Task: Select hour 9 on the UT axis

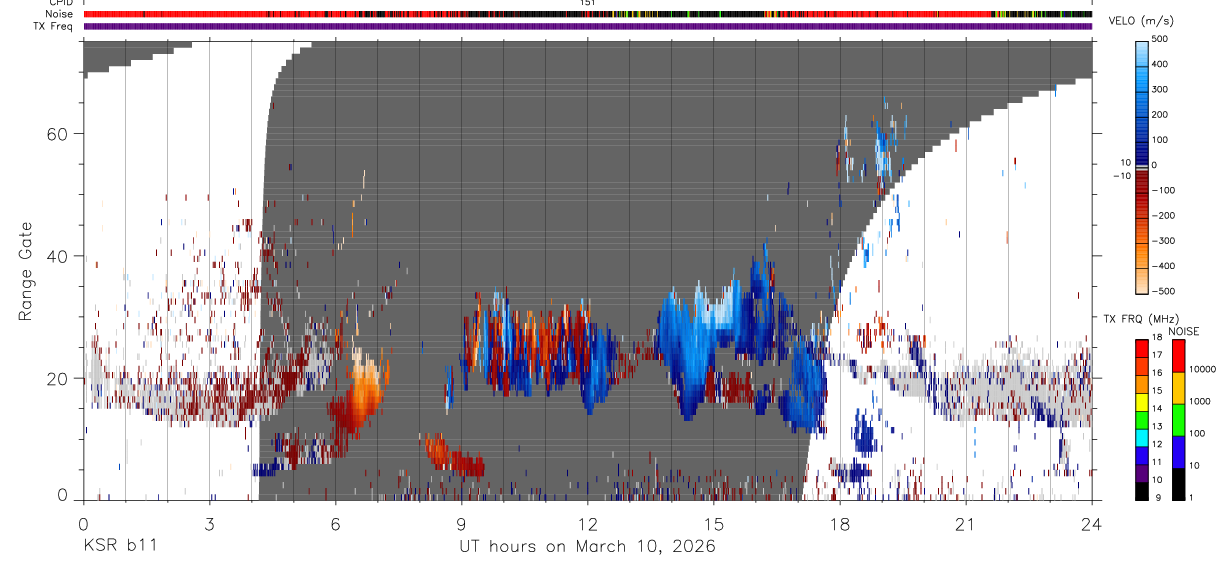Action: (x=461, y=523)
